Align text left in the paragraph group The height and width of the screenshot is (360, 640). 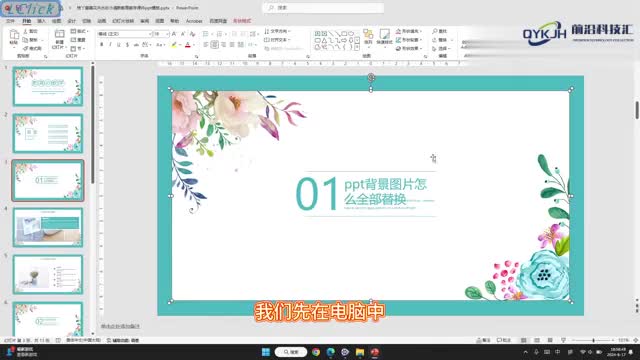(206, 44)
